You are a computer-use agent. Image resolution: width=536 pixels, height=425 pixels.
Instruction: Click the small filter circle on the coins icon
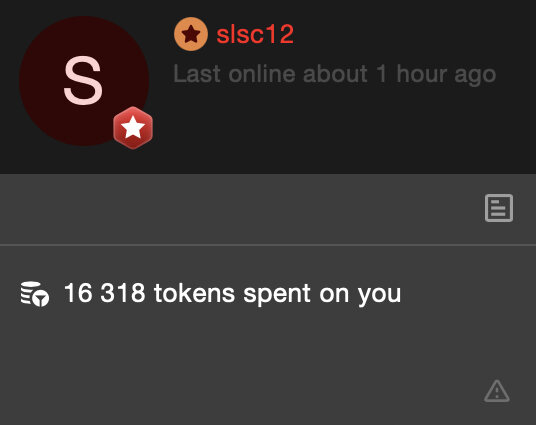[41, 298]
